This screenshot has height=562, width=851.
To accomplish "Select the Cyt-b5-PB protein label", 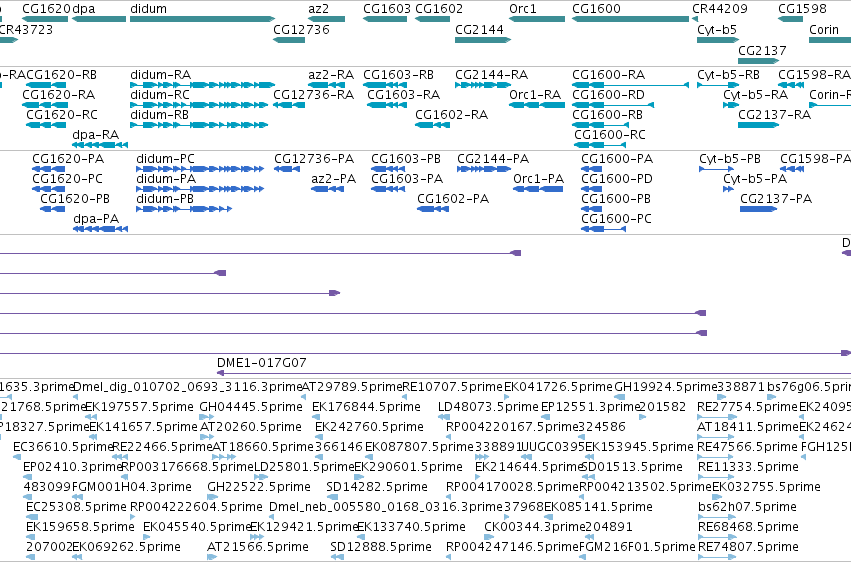I will coord(730,159).
